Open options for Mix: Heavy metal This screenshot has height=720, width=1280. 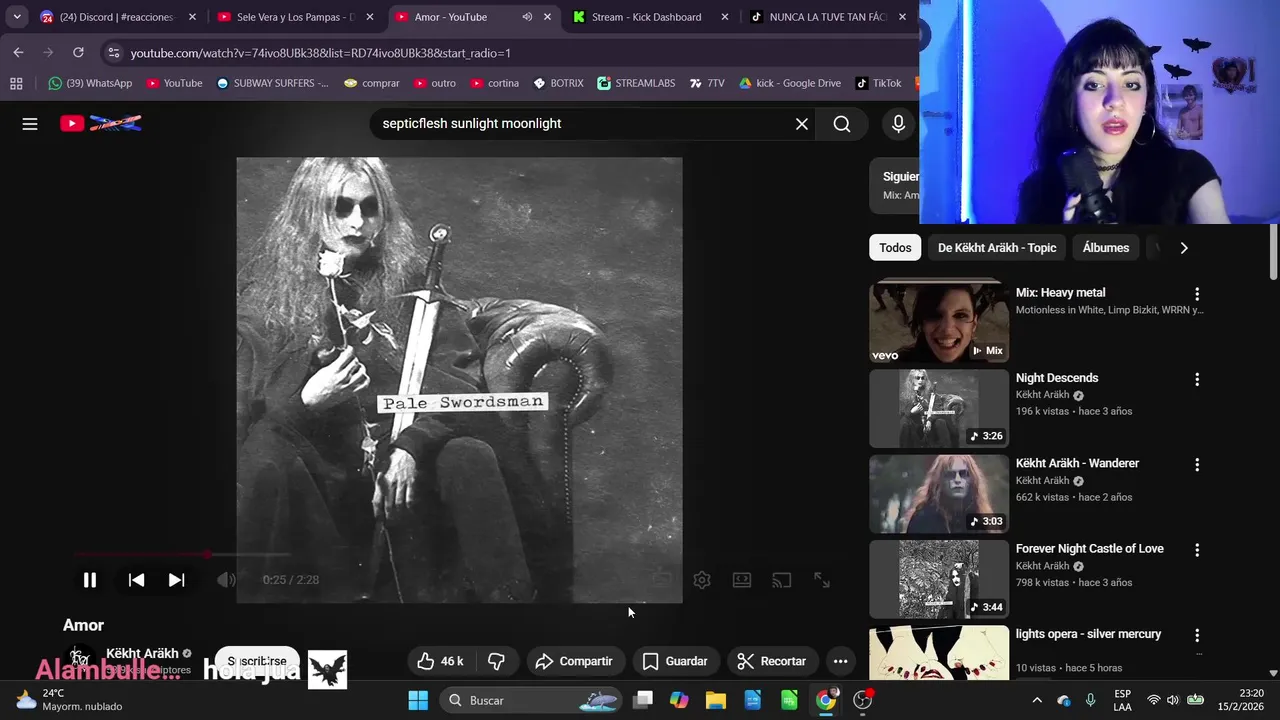pos(1197,294)
